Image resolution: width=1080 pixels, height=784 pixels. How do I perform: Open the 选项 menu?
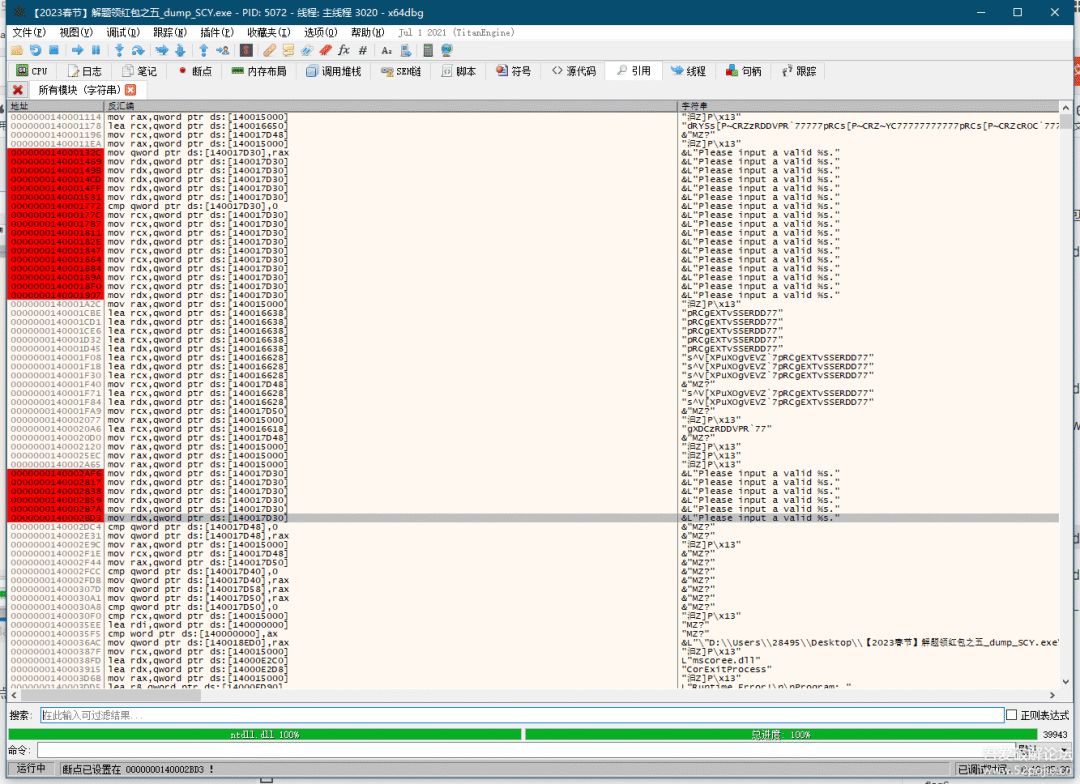320,32
